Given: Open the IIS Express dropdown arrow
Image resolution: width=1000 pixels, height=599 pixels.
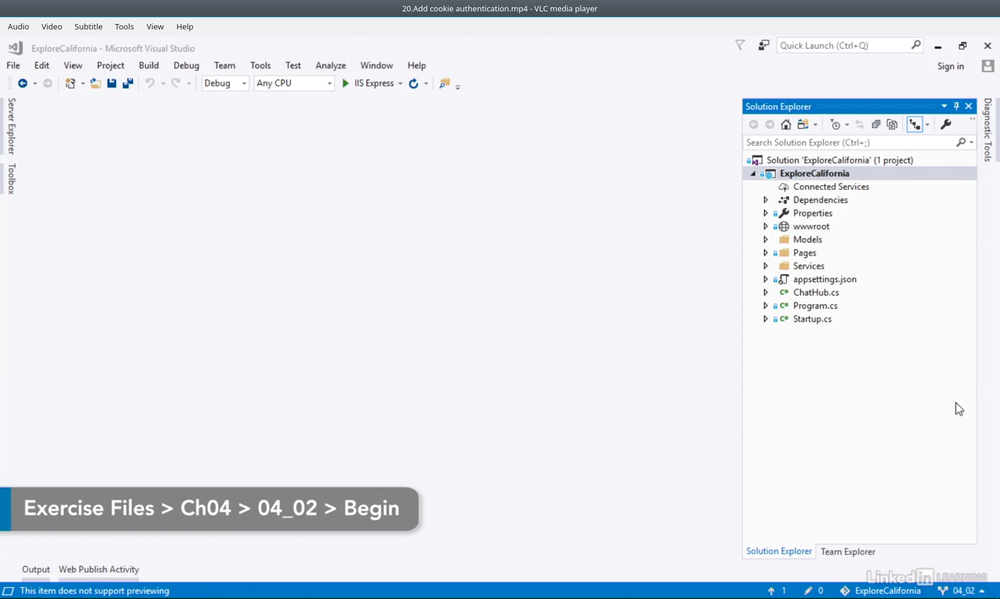Looking at the screenshot, I should [x=401, y=84].
